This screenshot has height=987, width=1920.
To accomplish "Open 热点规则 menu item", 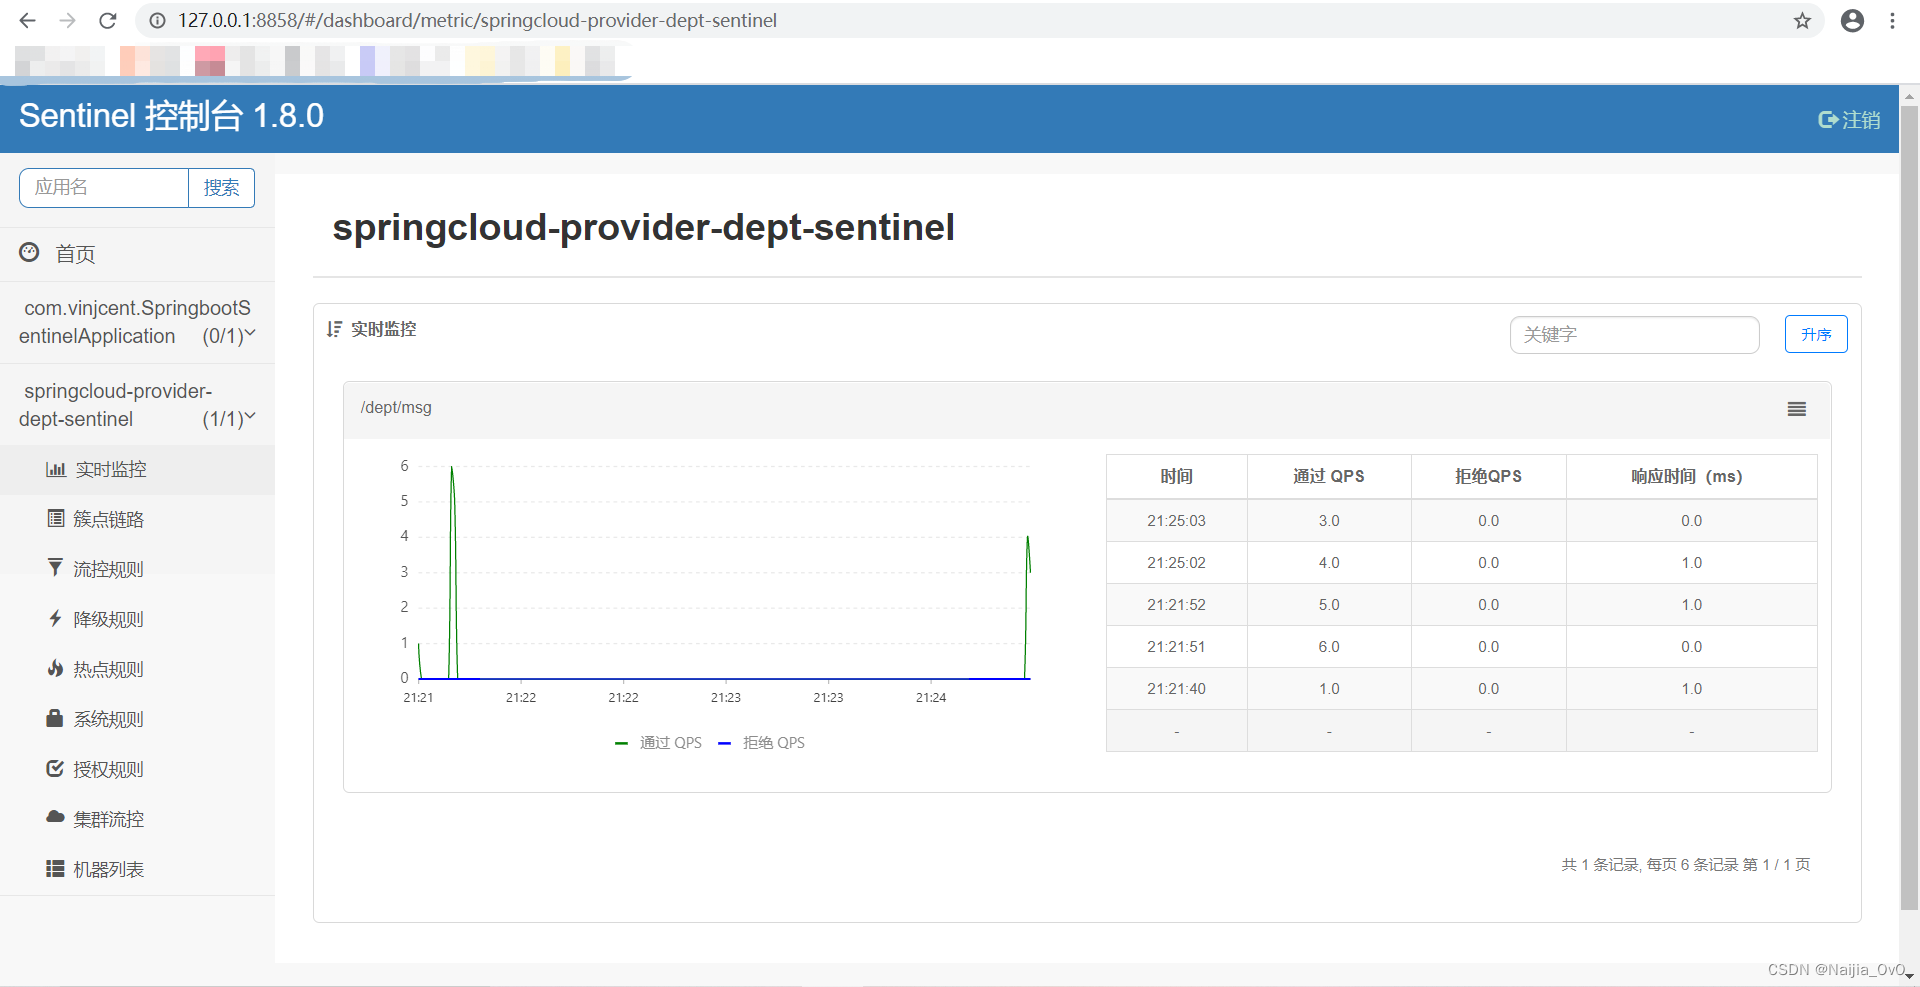I will point(137,669).
